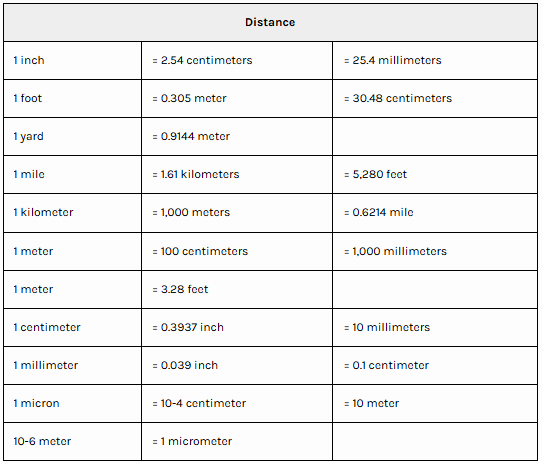Select the '1 millimeter' row label

click(x=73, y=365)
